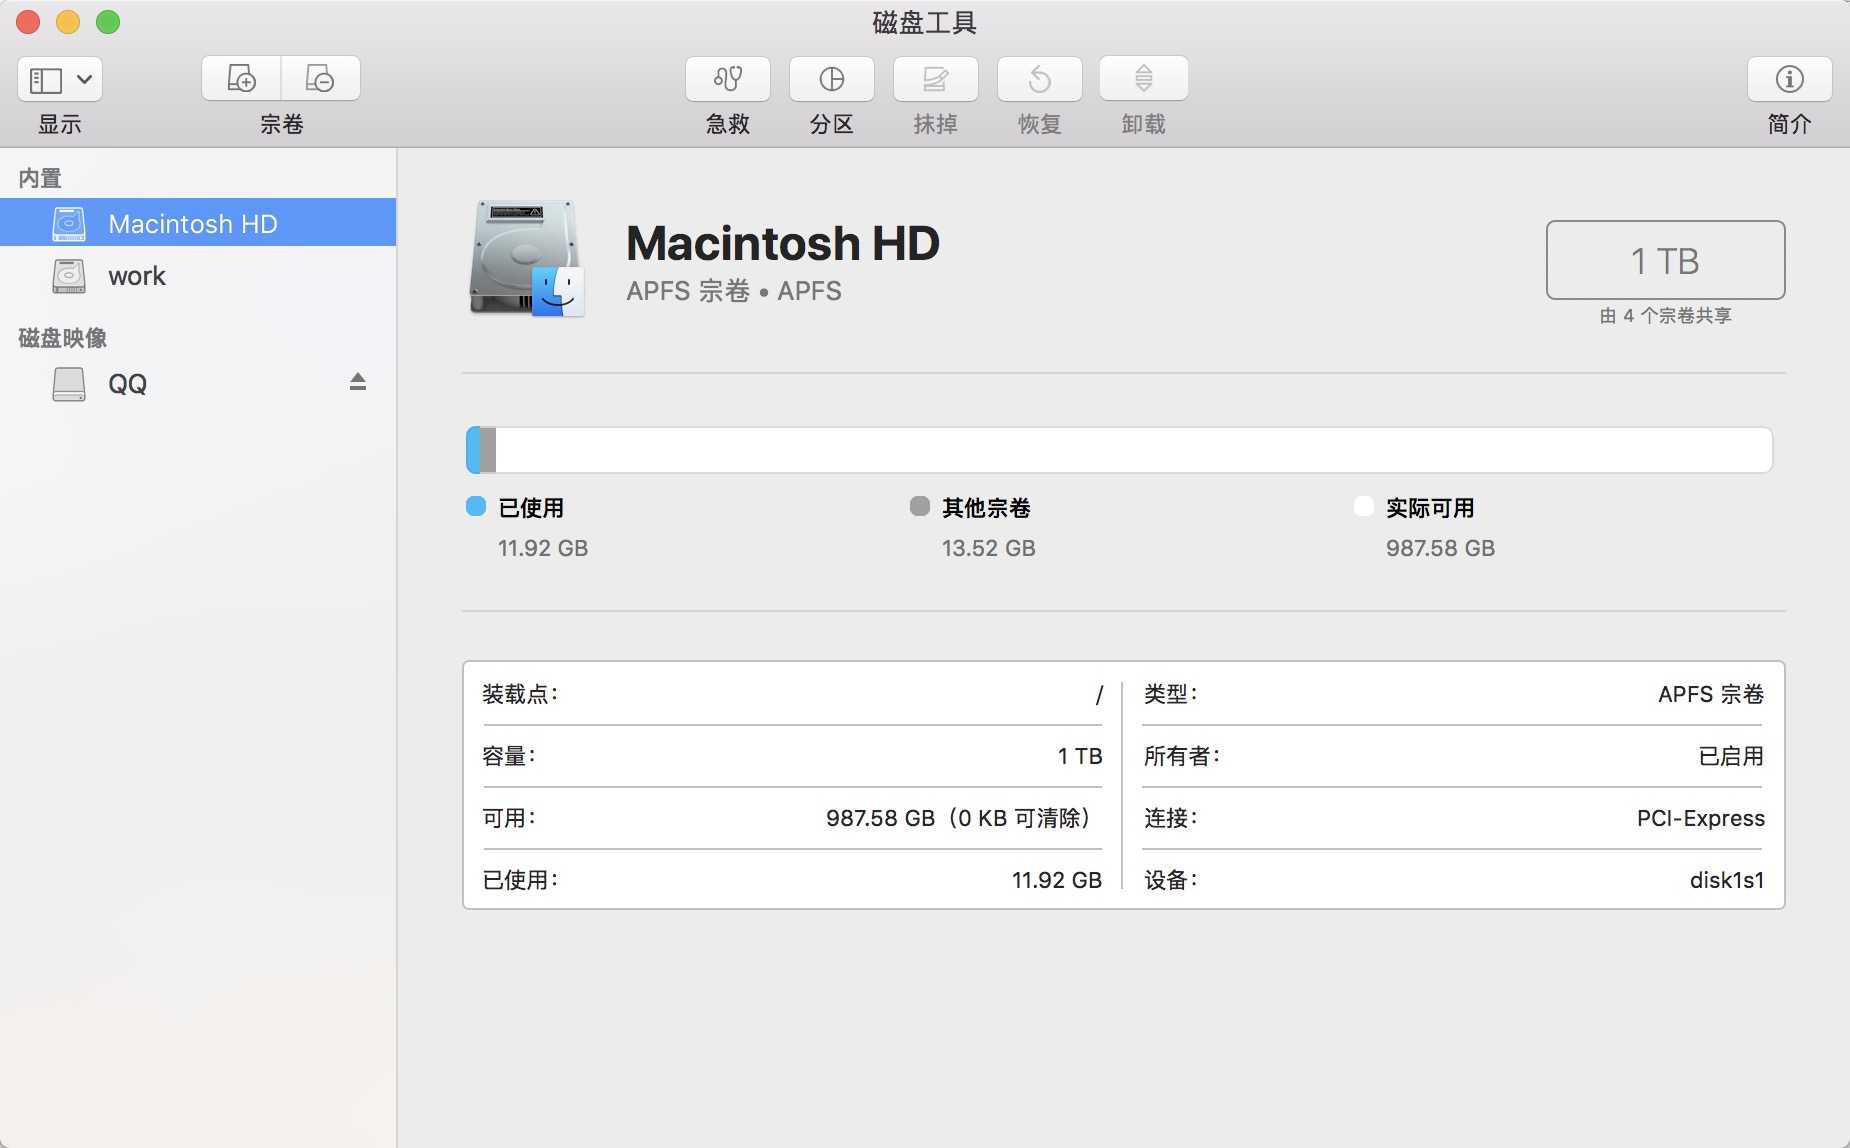Click the Erase (抹掉) toolbar icon

click(x=936, y=78)
